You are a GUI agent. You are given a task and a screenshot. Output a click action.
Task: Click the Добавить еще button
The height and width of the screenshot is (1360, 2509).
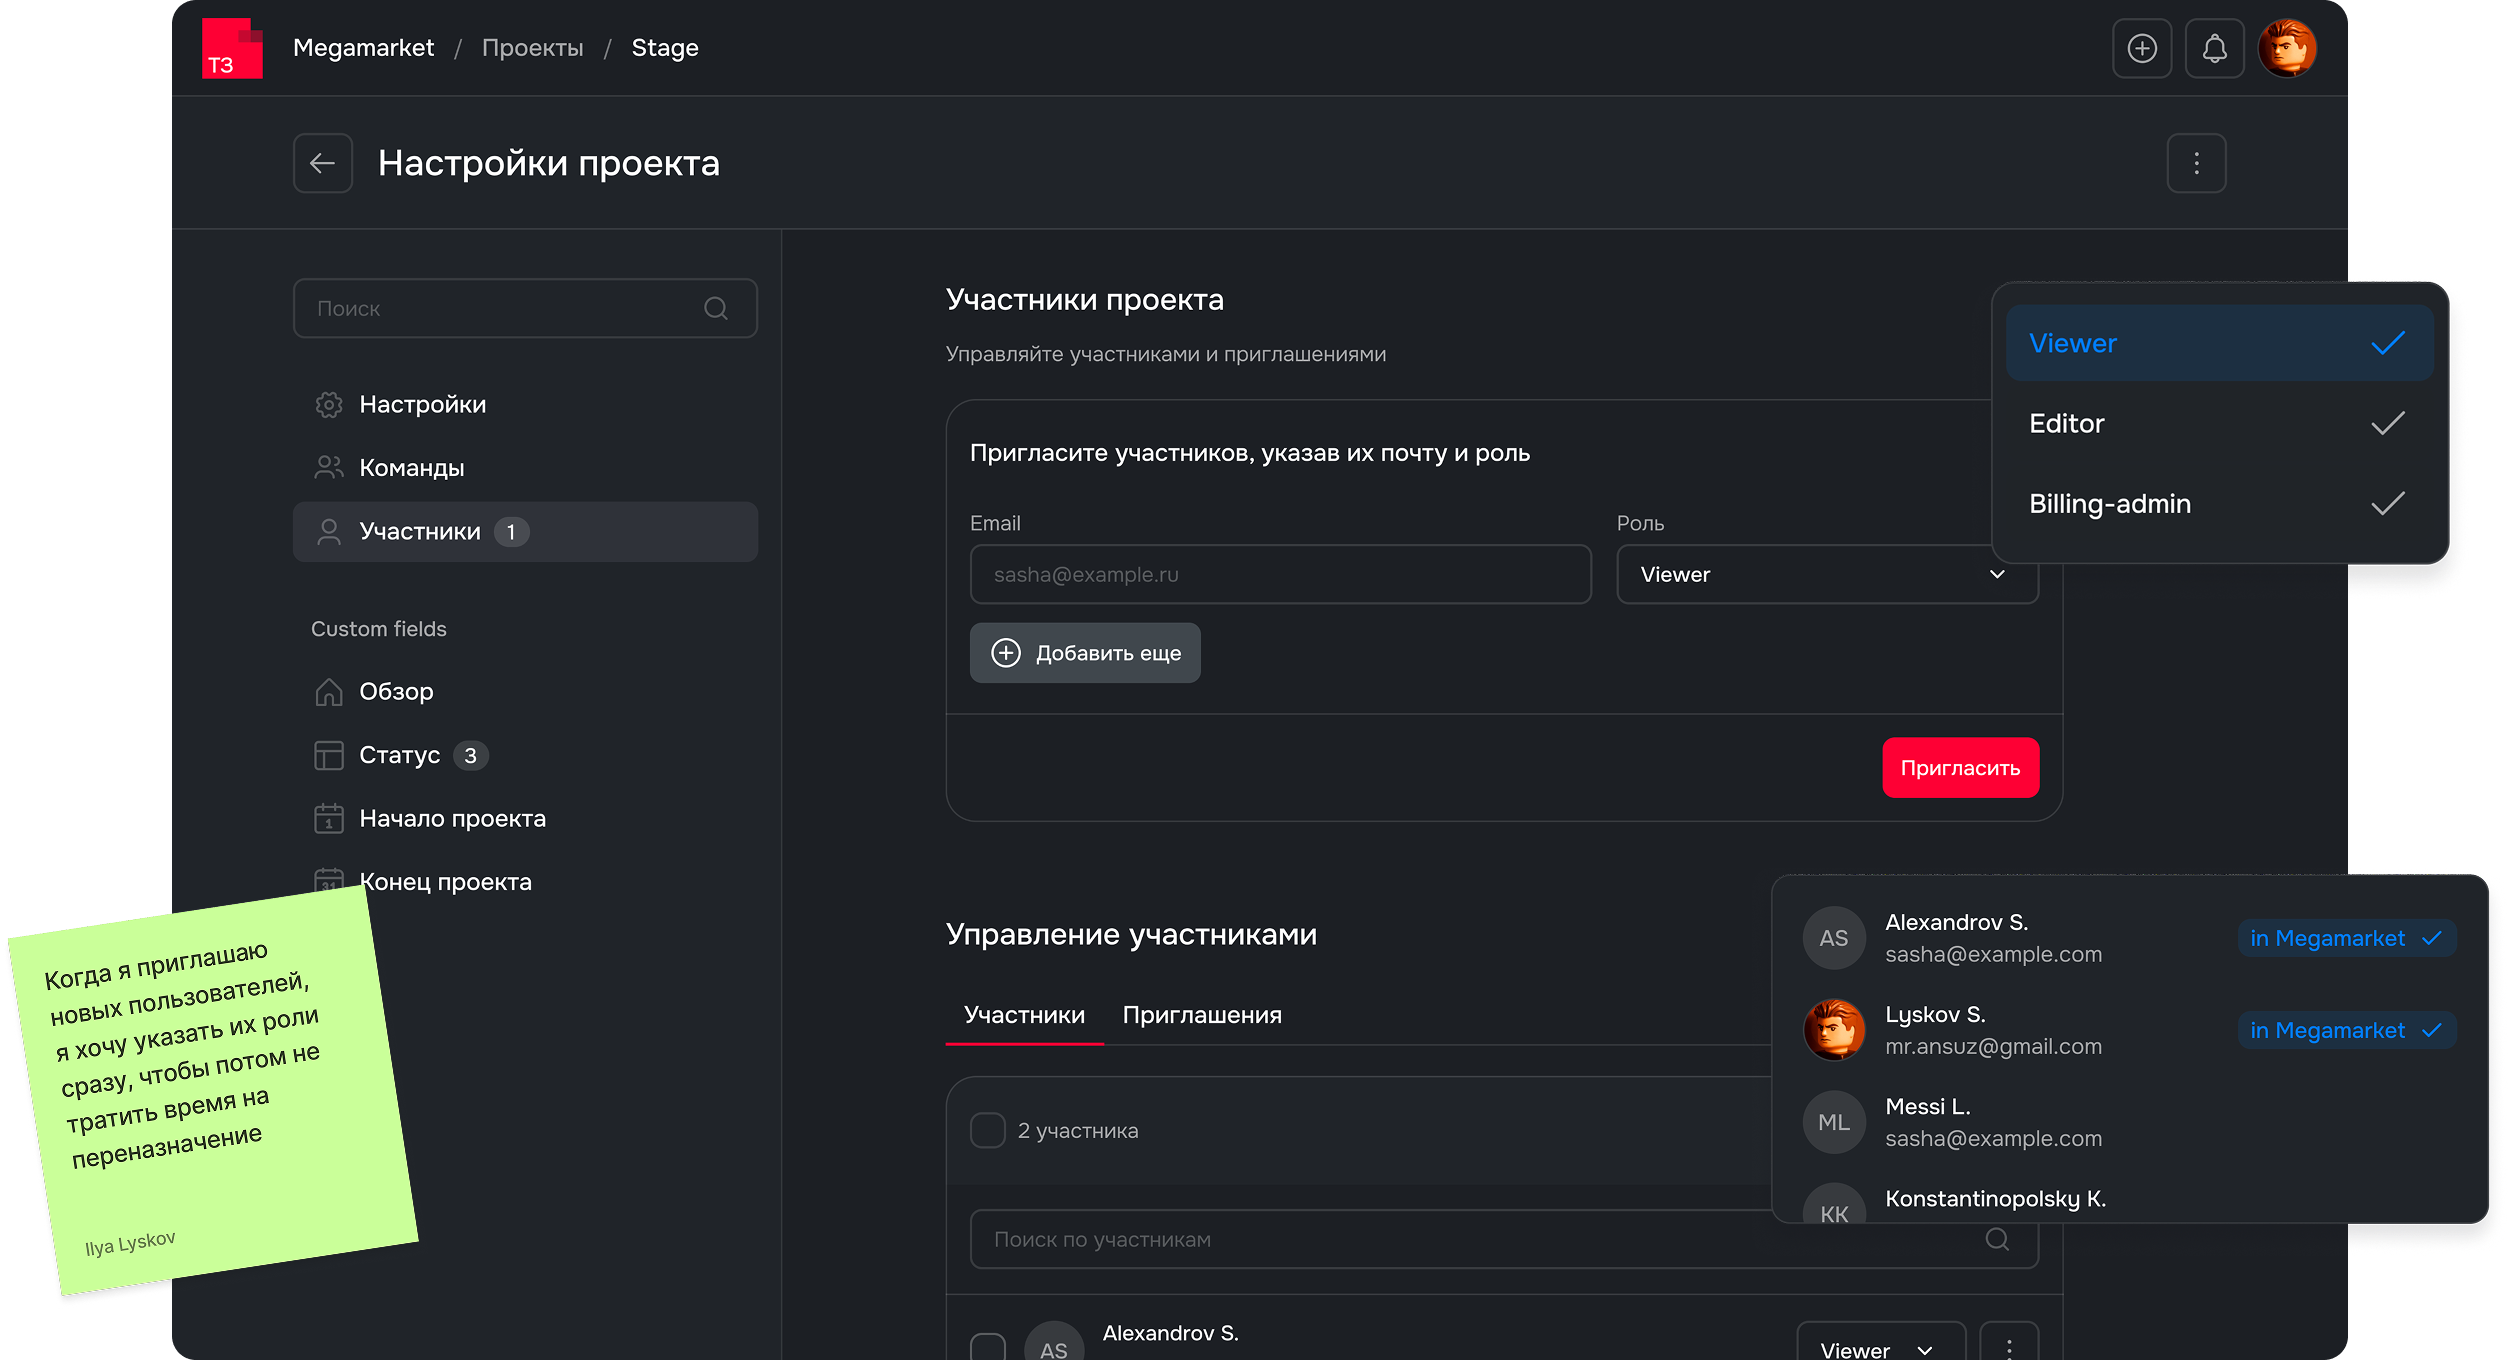[x=1084, y=653]
